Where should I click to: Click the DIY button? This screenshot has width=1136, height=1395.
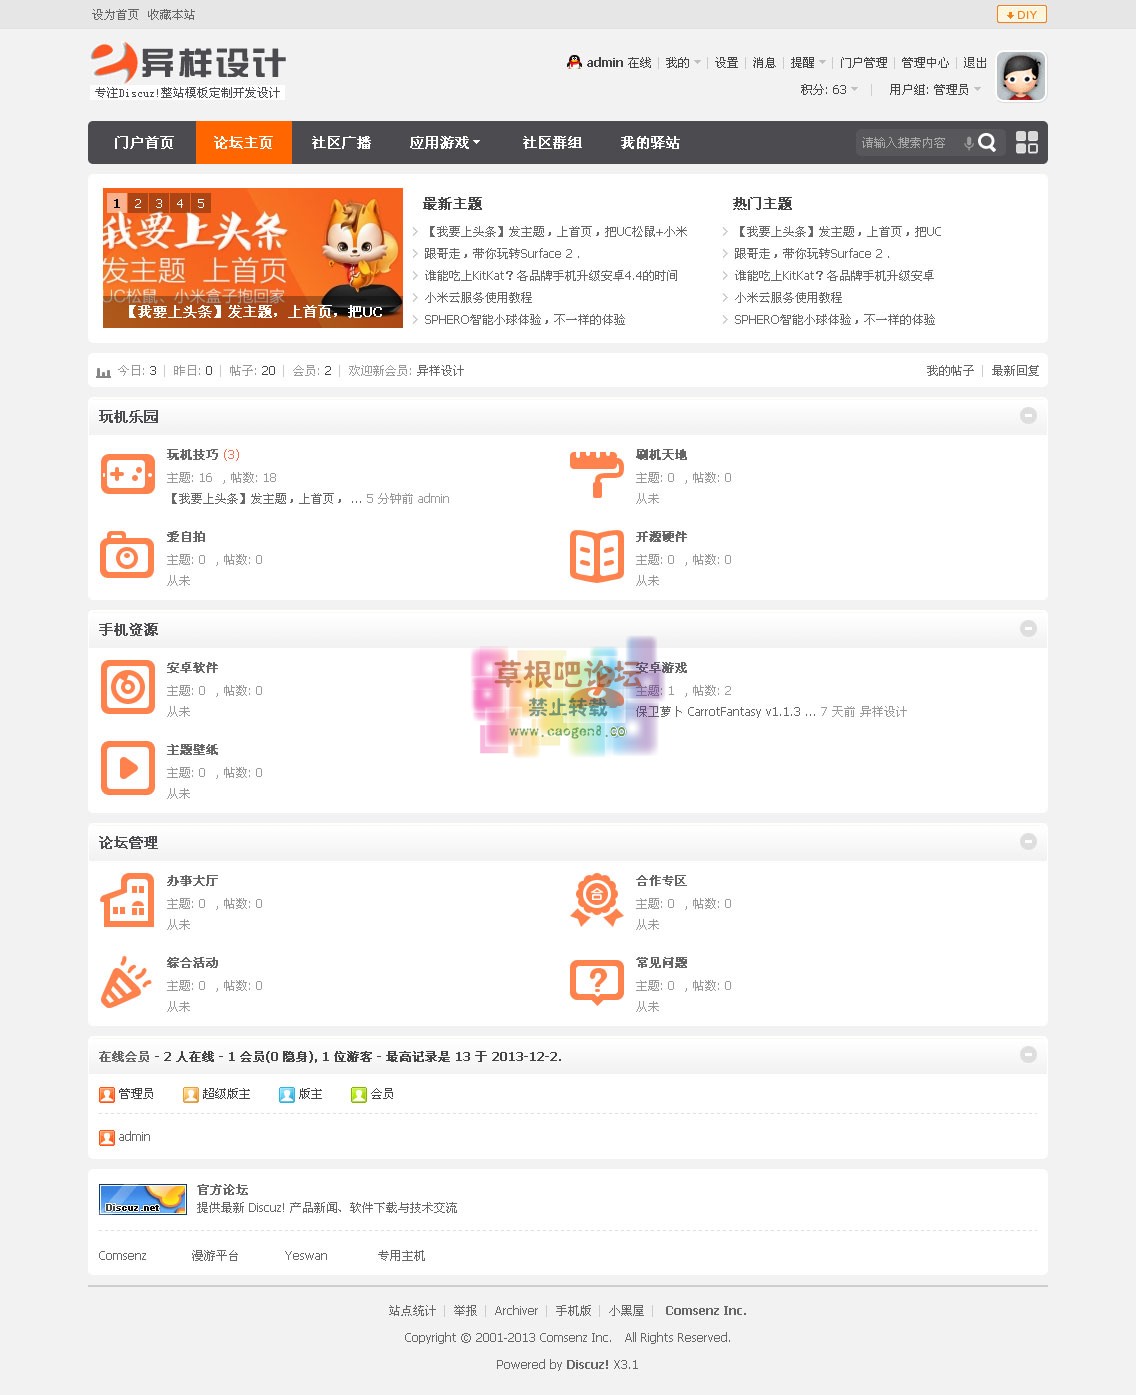pos(1021,14)
